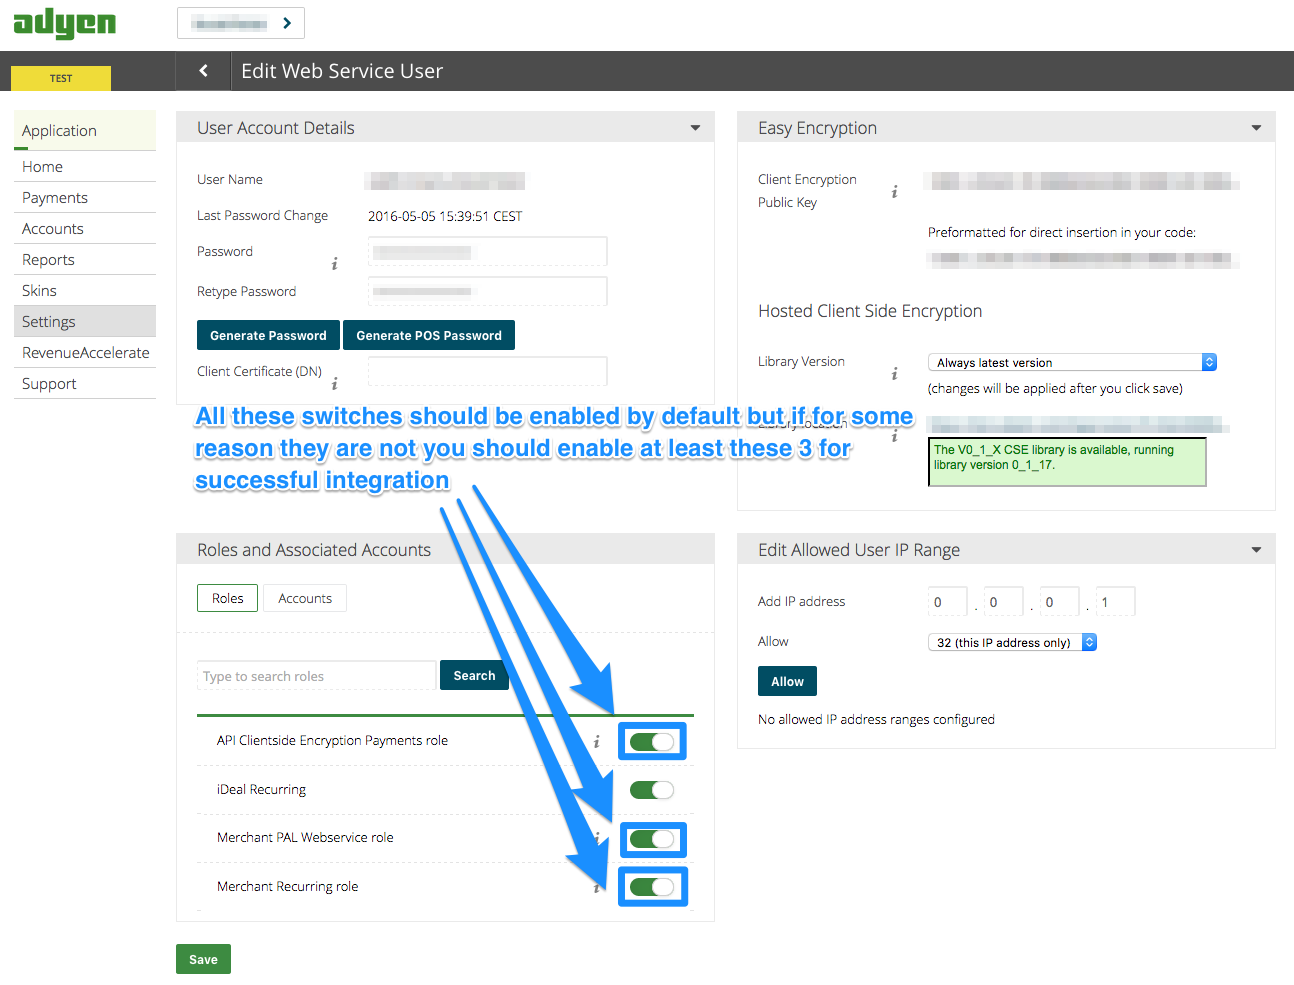Open the account switcher chevron at top
Screen dimensions: 1294x985
pos(287,23)
